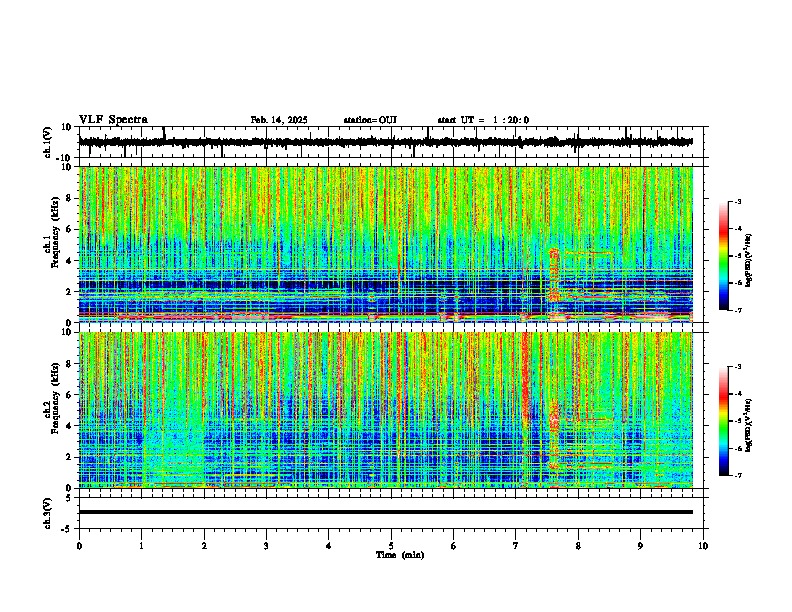Click the "5" tick label on ch.3(V) axis

tap(69, 498)
